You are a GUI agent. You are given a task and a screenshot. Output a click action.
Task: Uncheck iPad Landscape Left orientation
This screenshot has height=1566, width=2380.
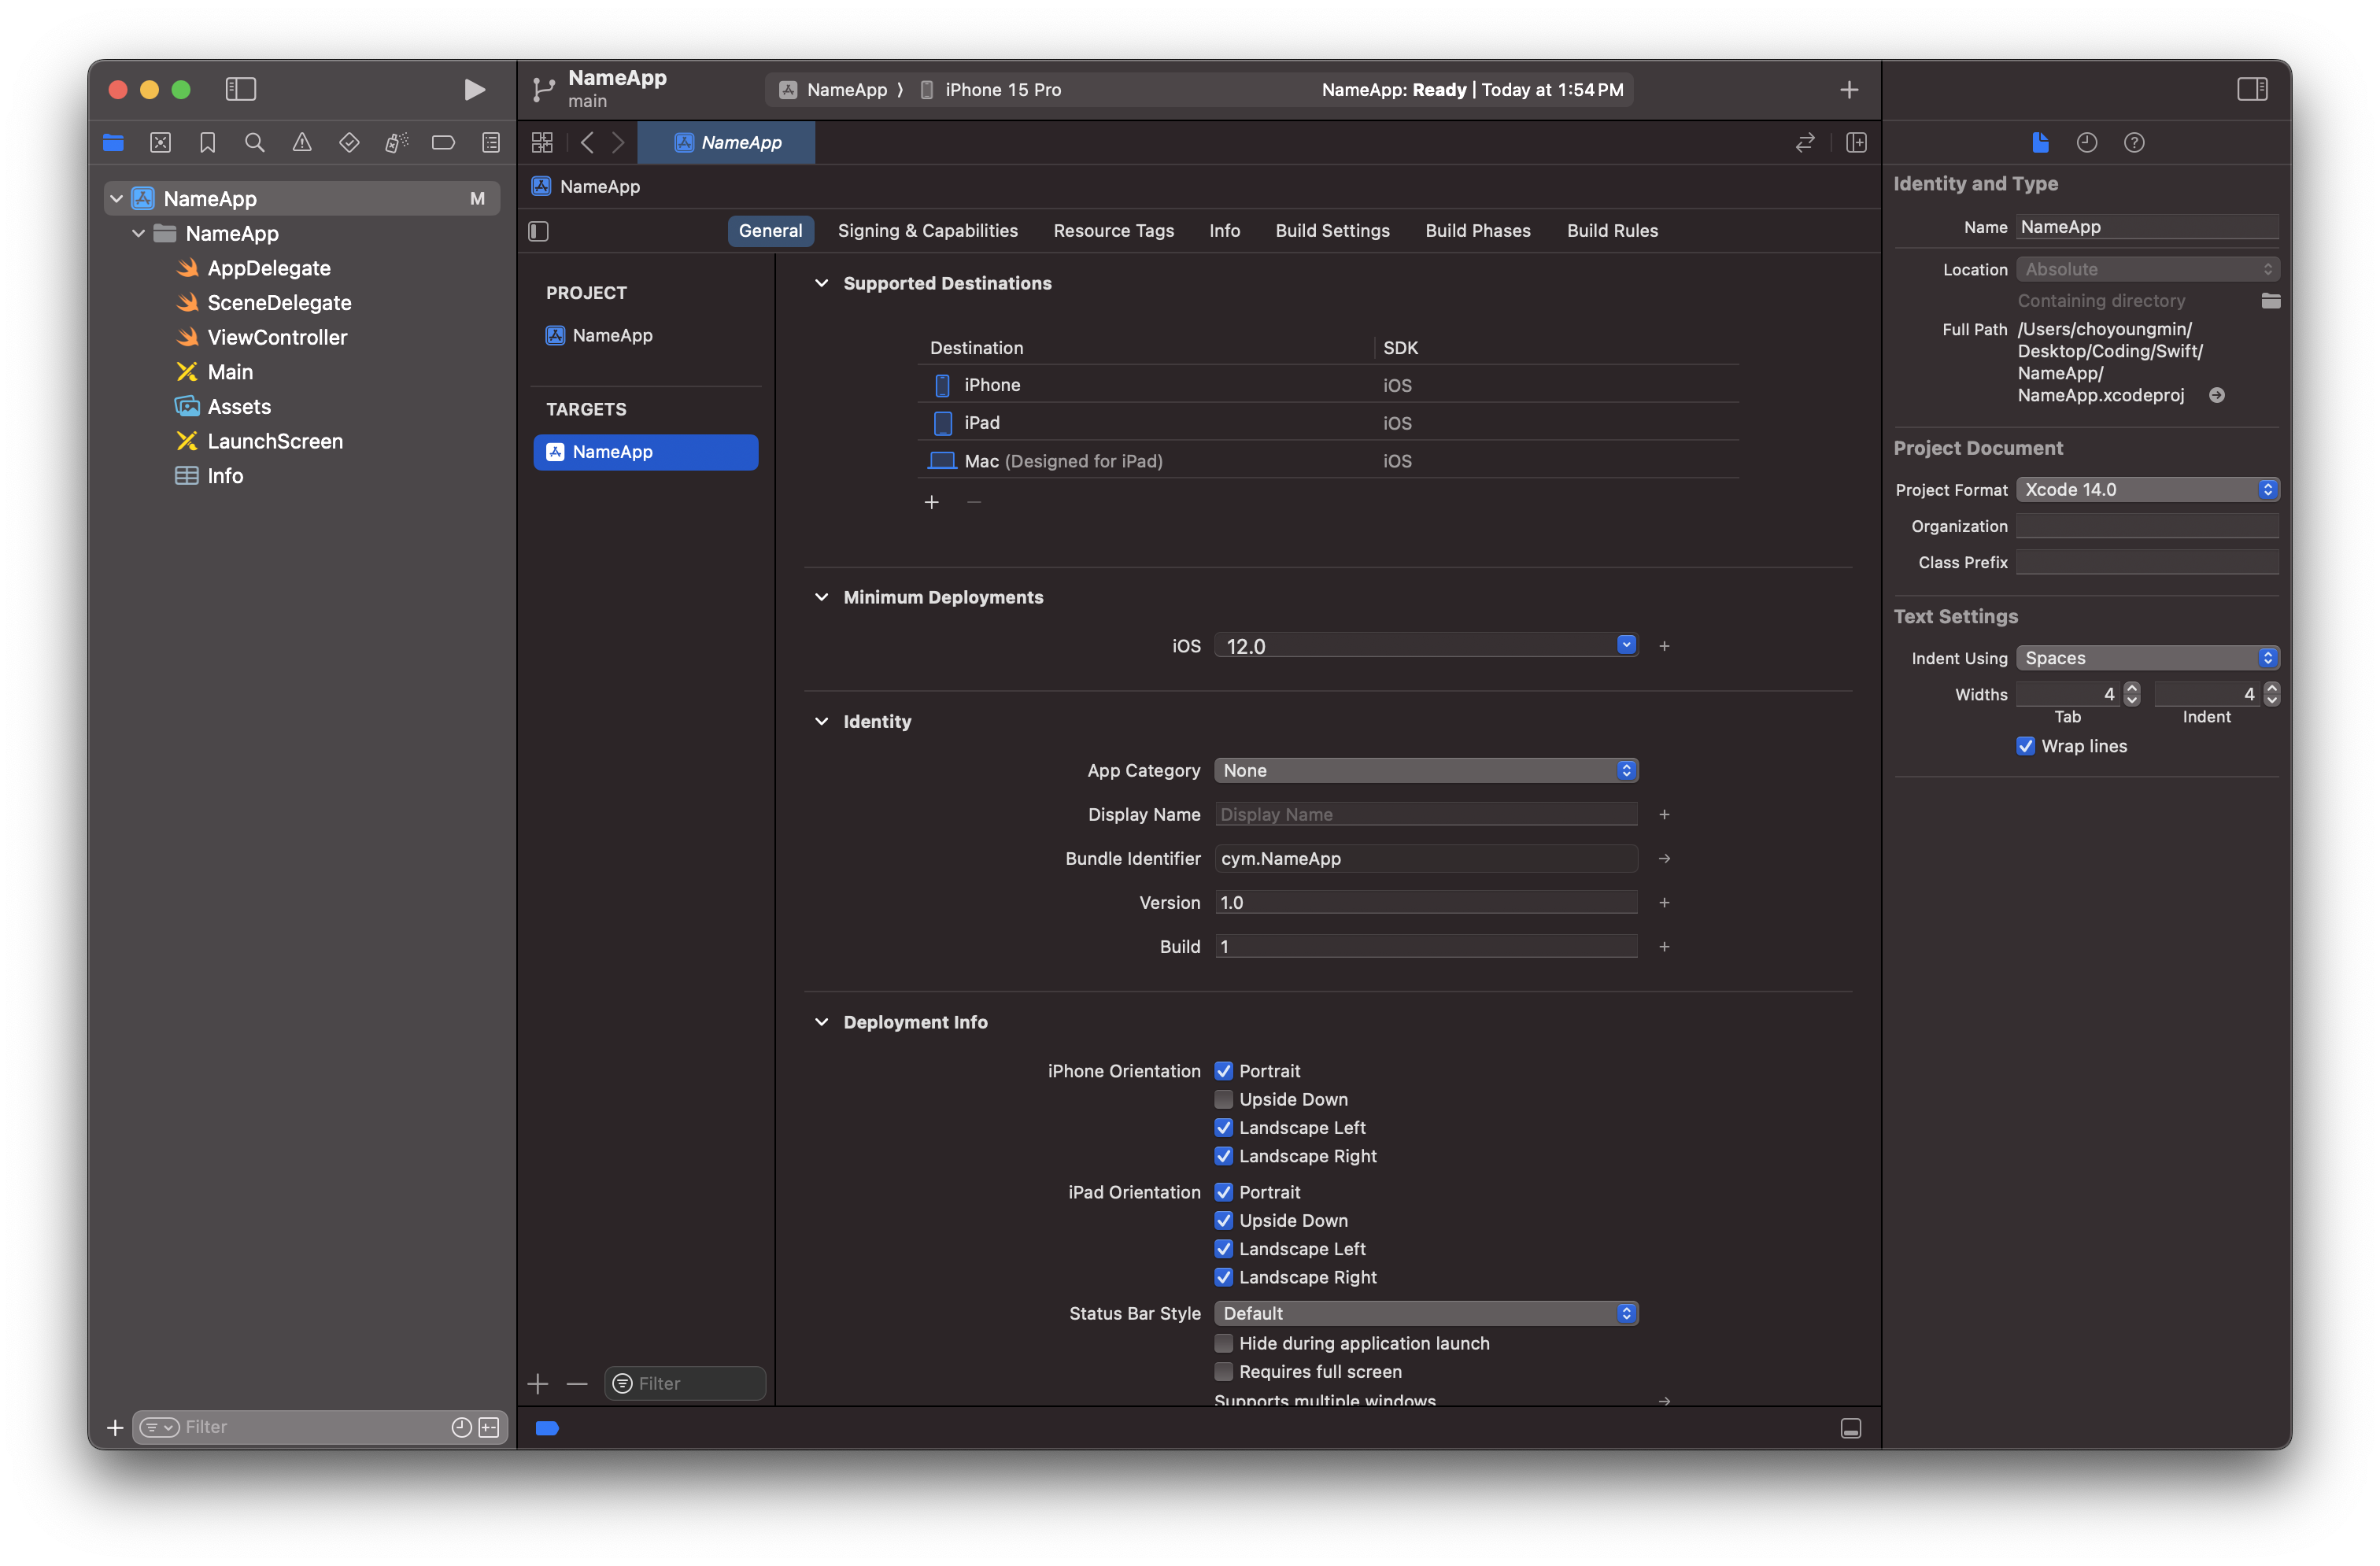pos(1223,1248)
